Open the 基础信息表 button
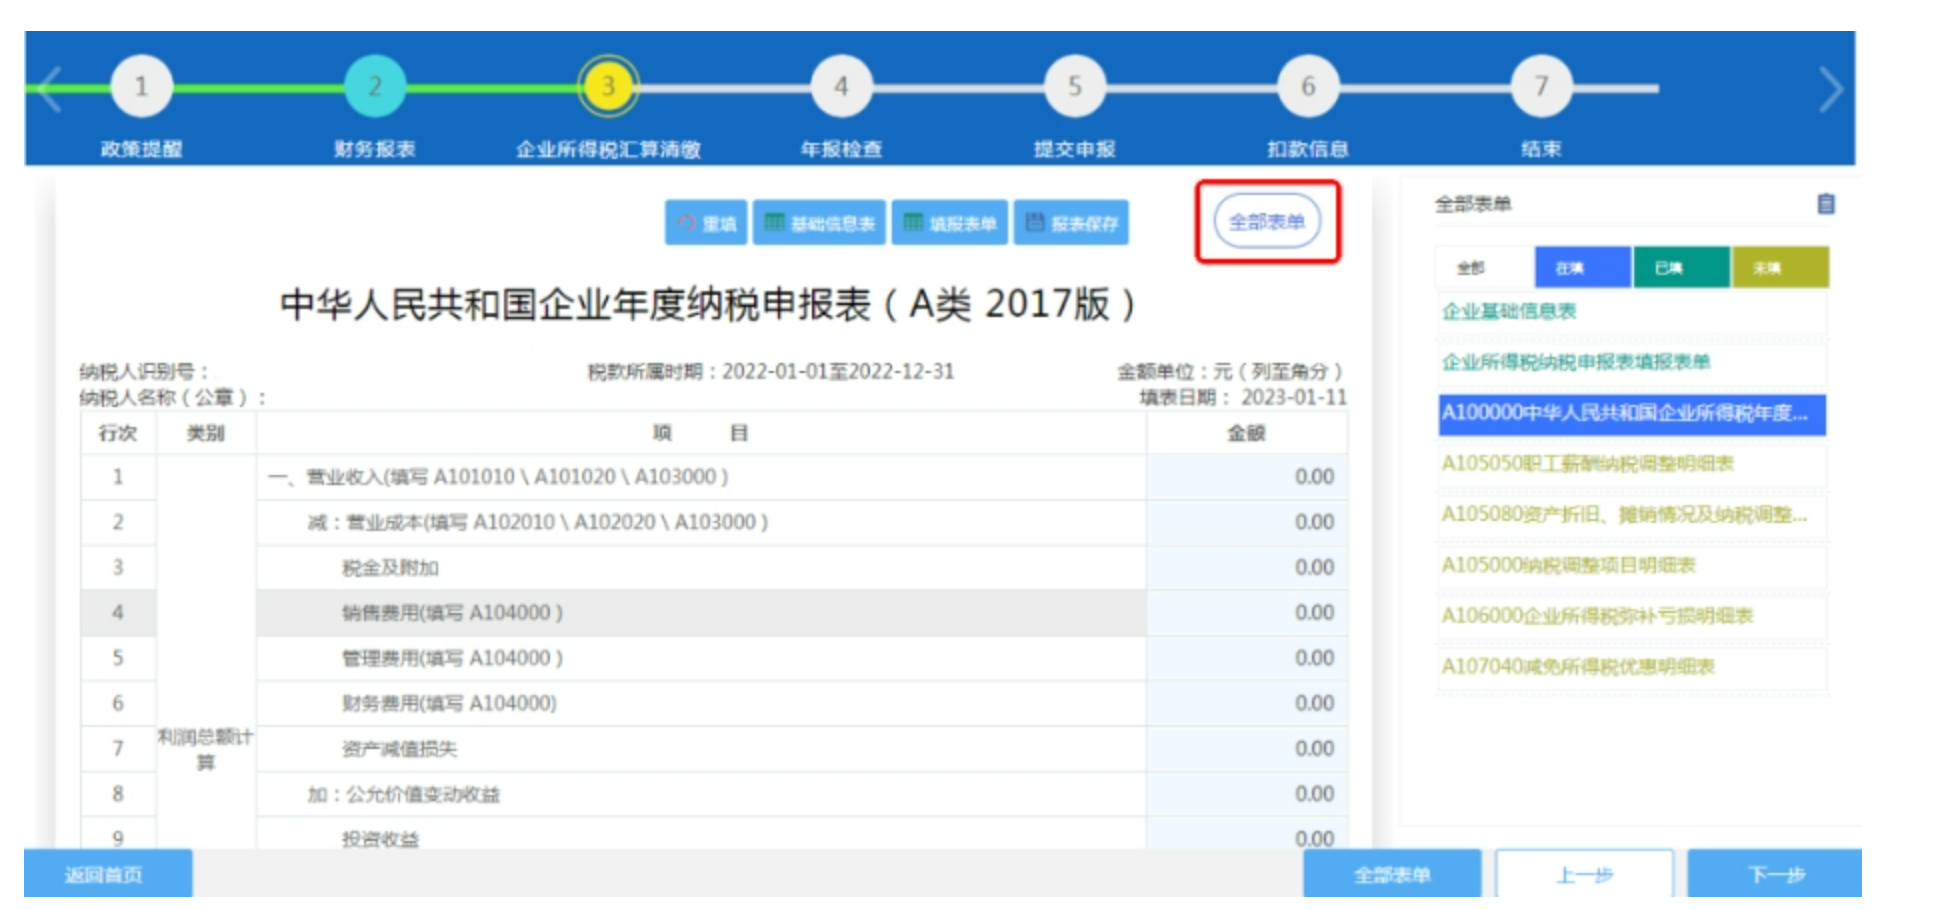Screen dimensions: 1941x909 [x=819, y=223]
